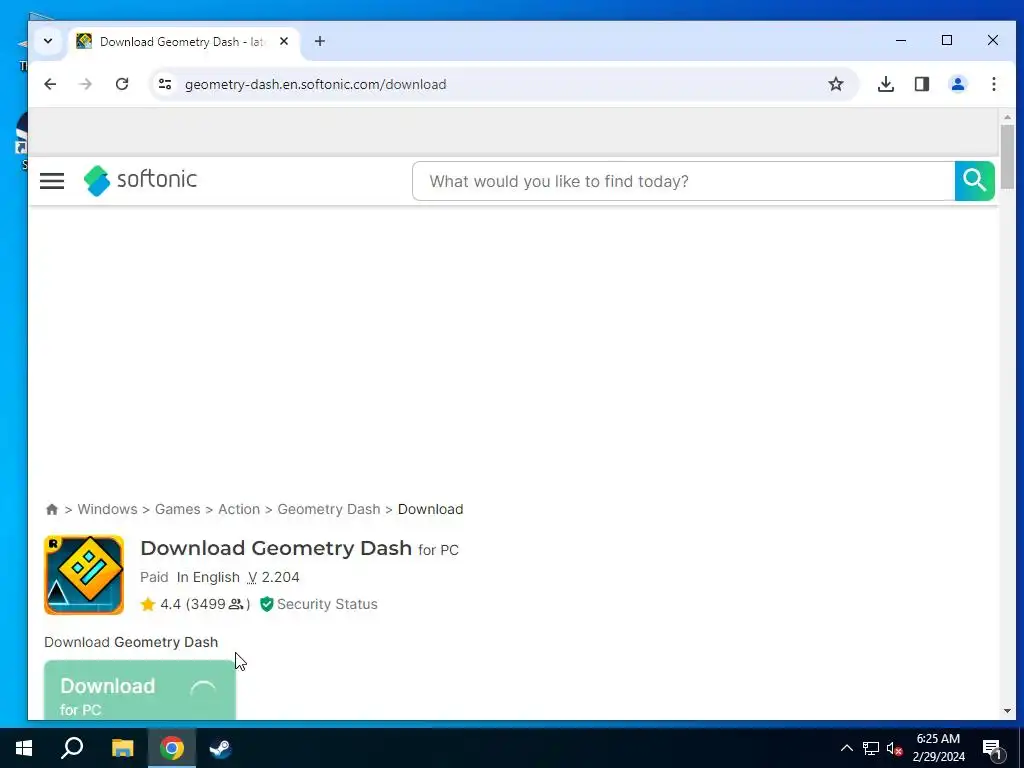The image size is (1024, 768).
Task: Open Chrome profile menu
Action: 957,84
